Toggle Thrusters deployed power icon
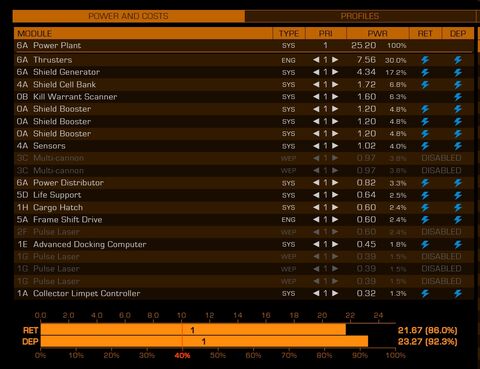 (x=458, y=60)
